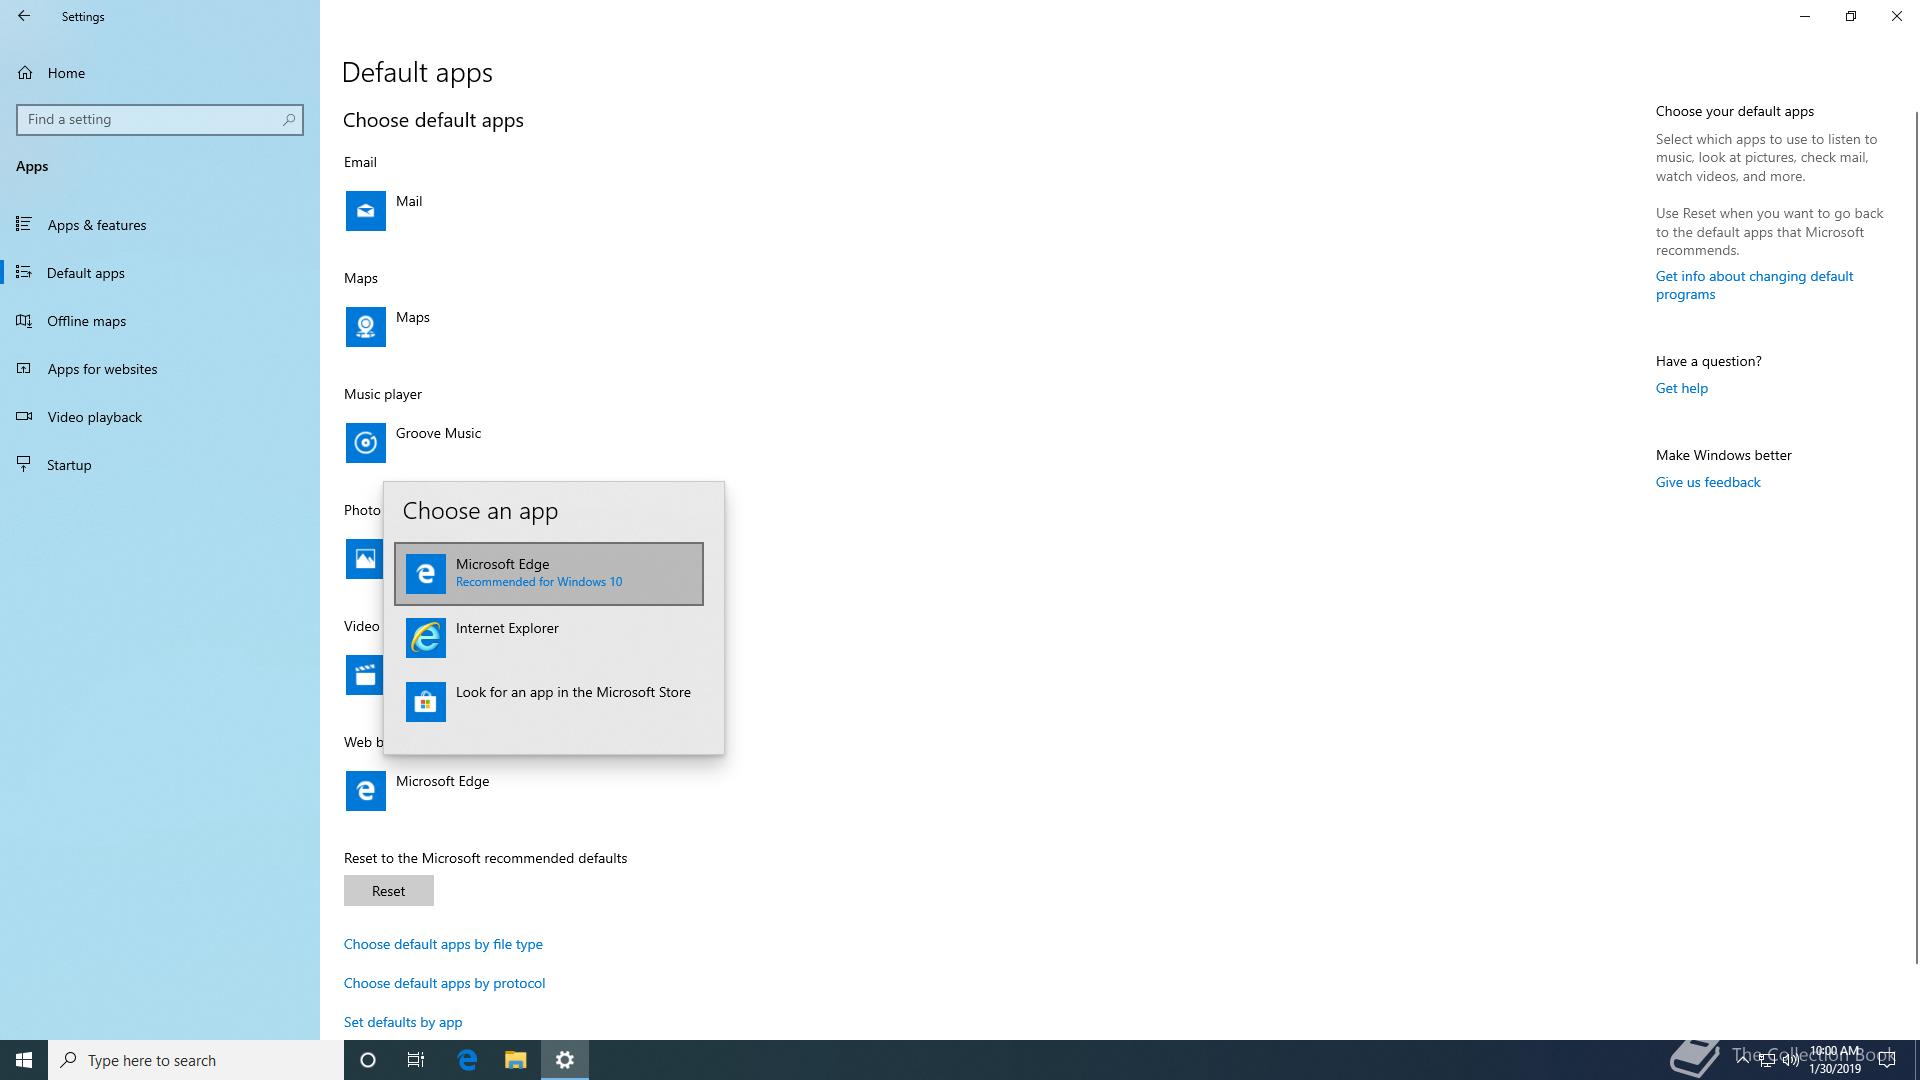1920x1080 pixels.
Task: Launch Microsoft Edge from the taskbar
Action: pyautogui.click(x=467, y=1060)
